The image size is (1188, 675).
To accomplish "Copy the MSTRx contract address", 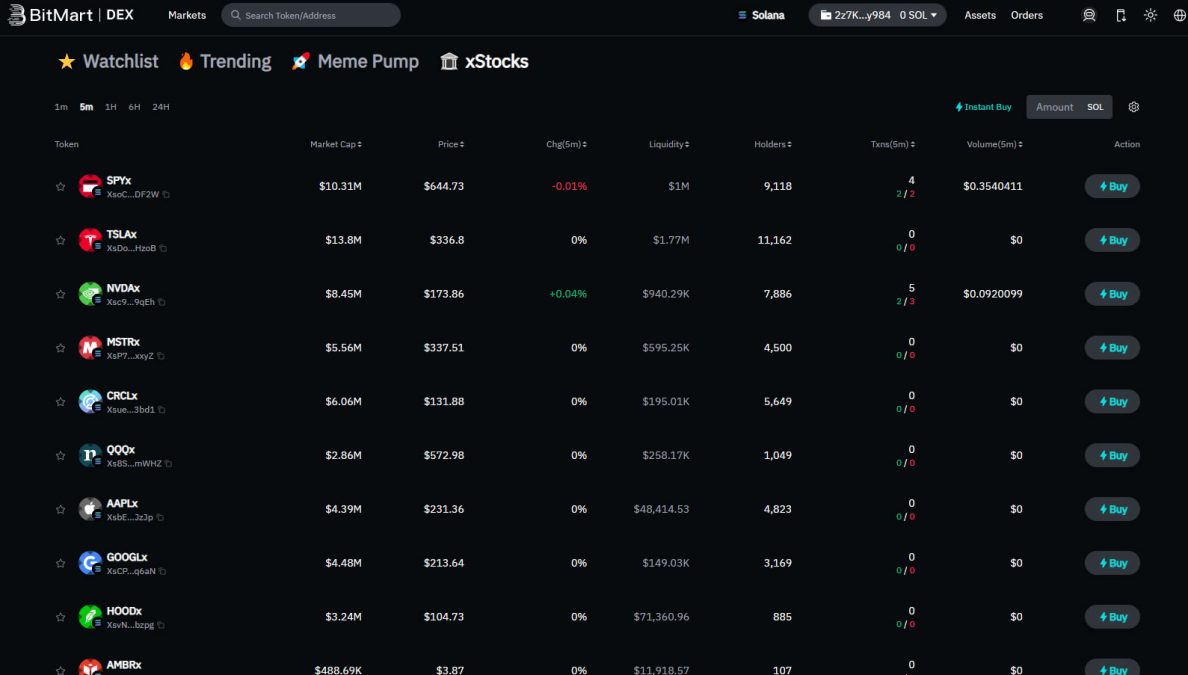I will [x=161, y=356].
